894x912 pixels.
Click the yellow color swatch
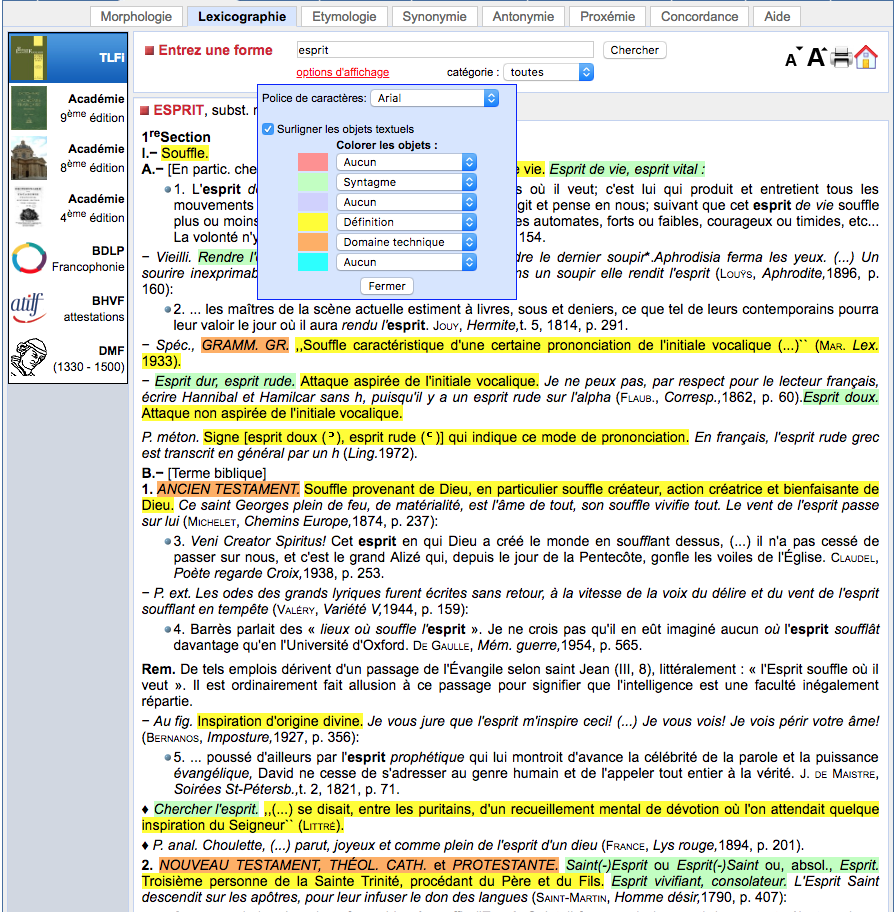click(x=313, y=222)
